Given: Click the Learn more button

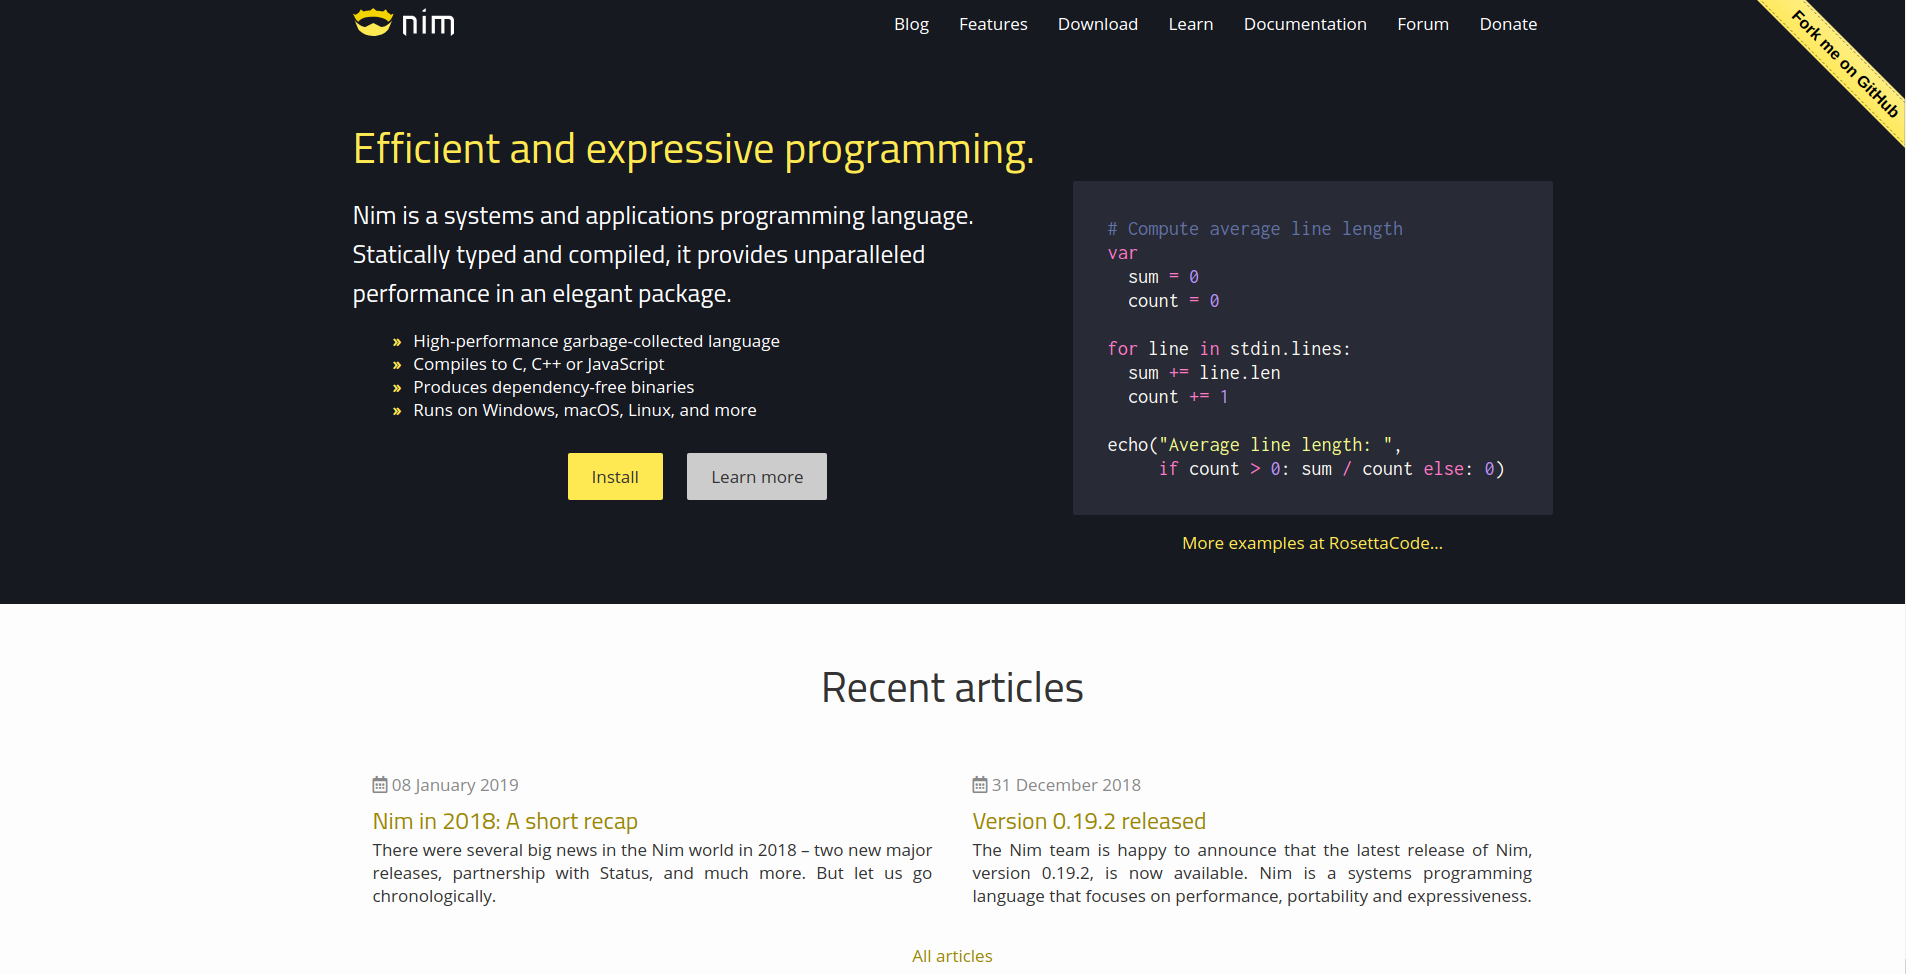Looking at the screenshot, I should pos(757,477).
